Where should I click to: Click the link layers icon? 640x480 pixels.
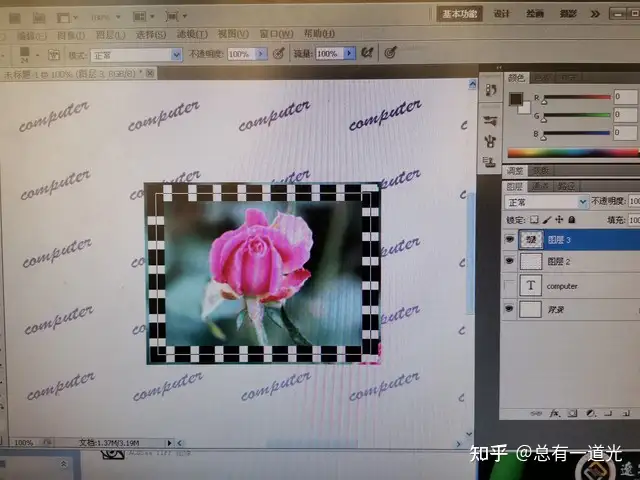536,413
